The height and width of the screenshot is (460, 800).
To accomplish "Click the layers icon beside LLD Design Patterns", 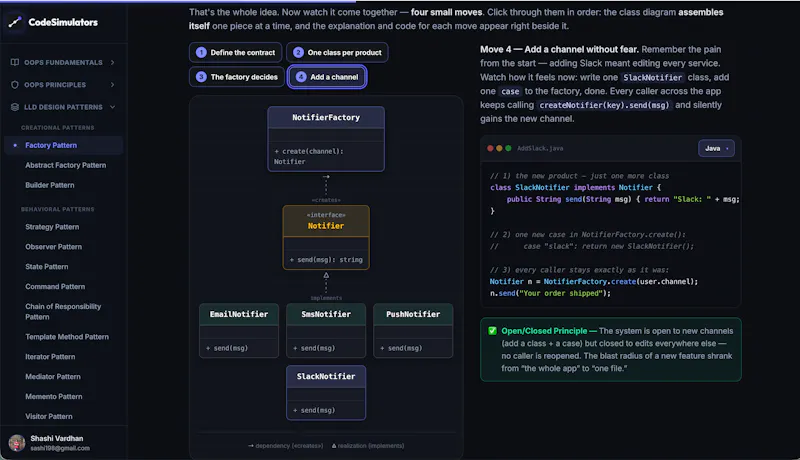I will coord(15,107).
